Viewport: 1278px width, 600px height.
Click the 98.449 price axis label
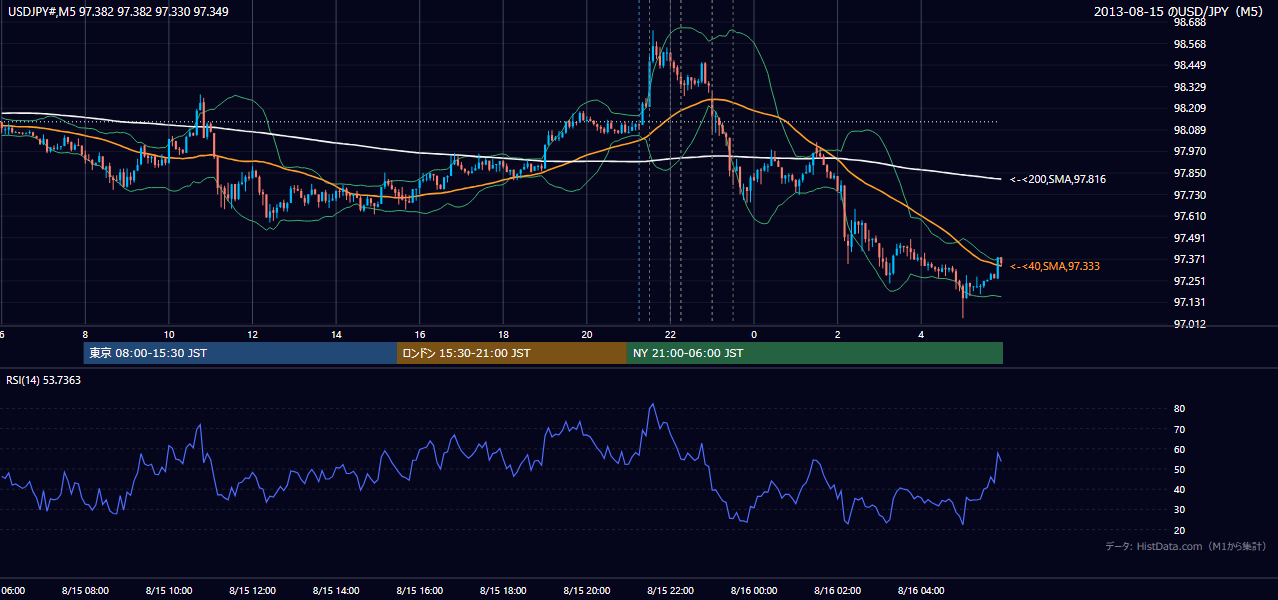tap(1190, 66)
